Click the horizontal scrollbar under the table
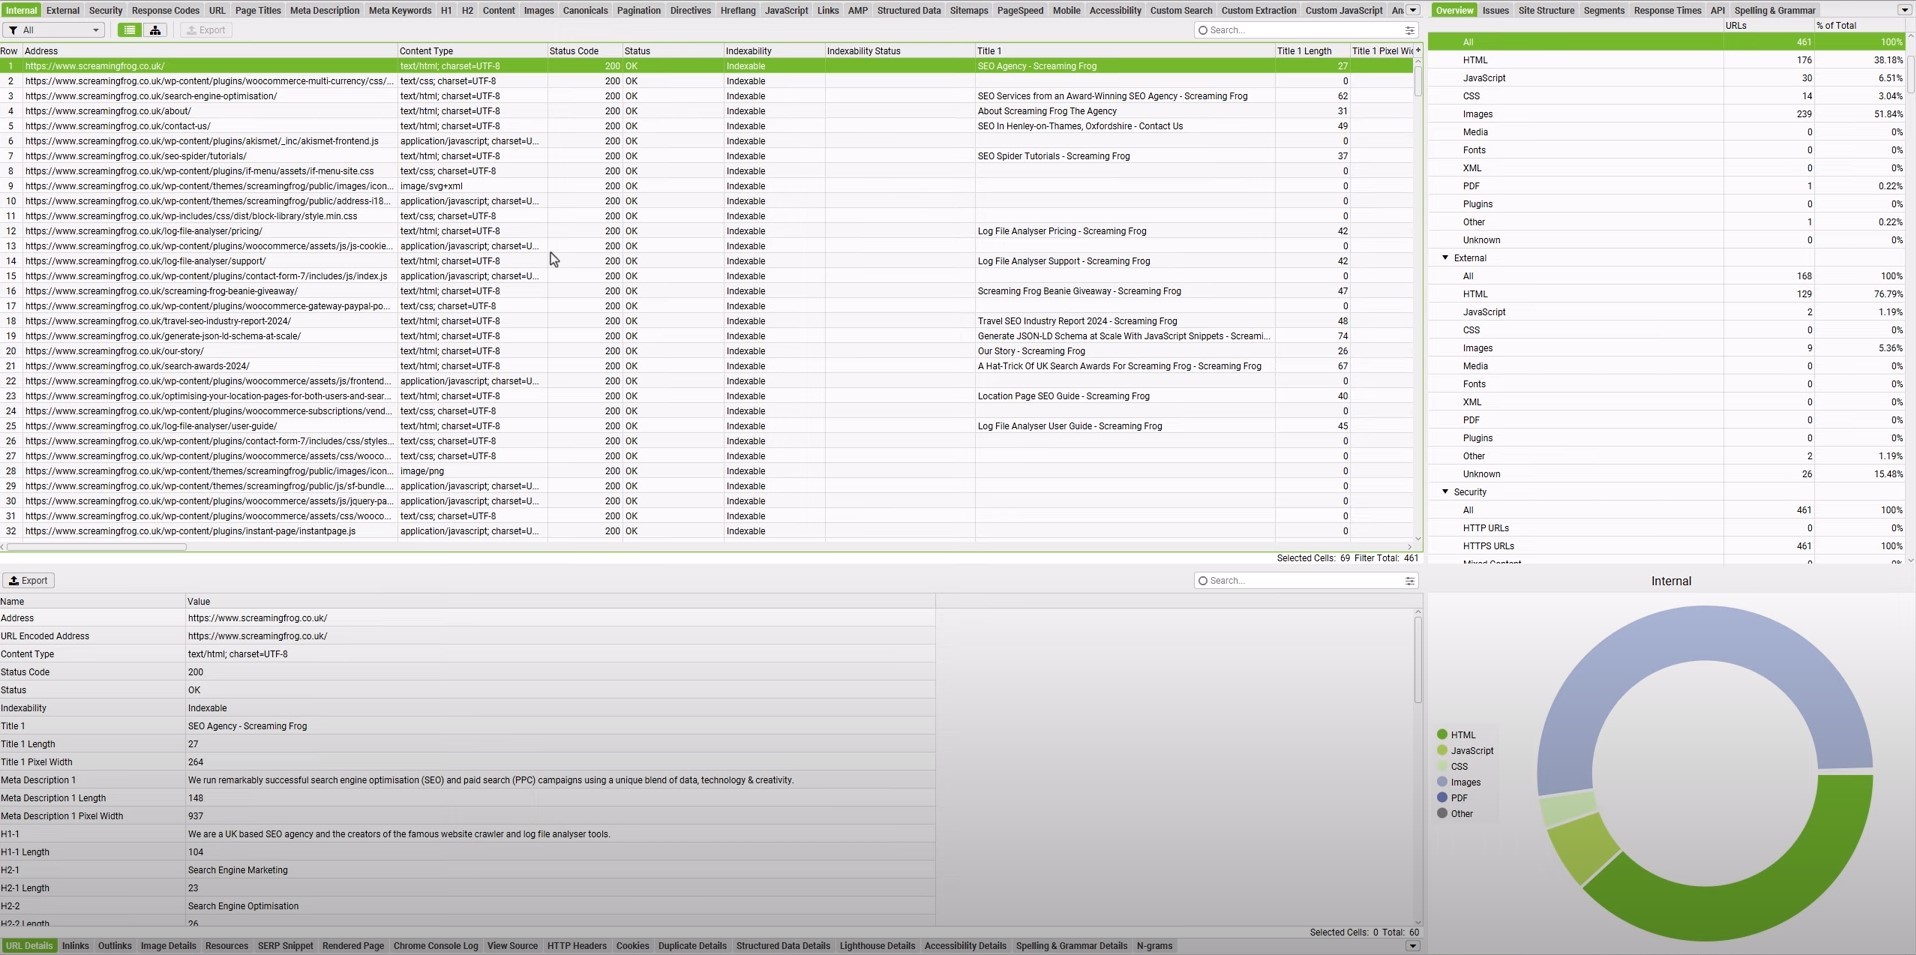The width and height of the screenshot is (1916, 955). point(97,547)
